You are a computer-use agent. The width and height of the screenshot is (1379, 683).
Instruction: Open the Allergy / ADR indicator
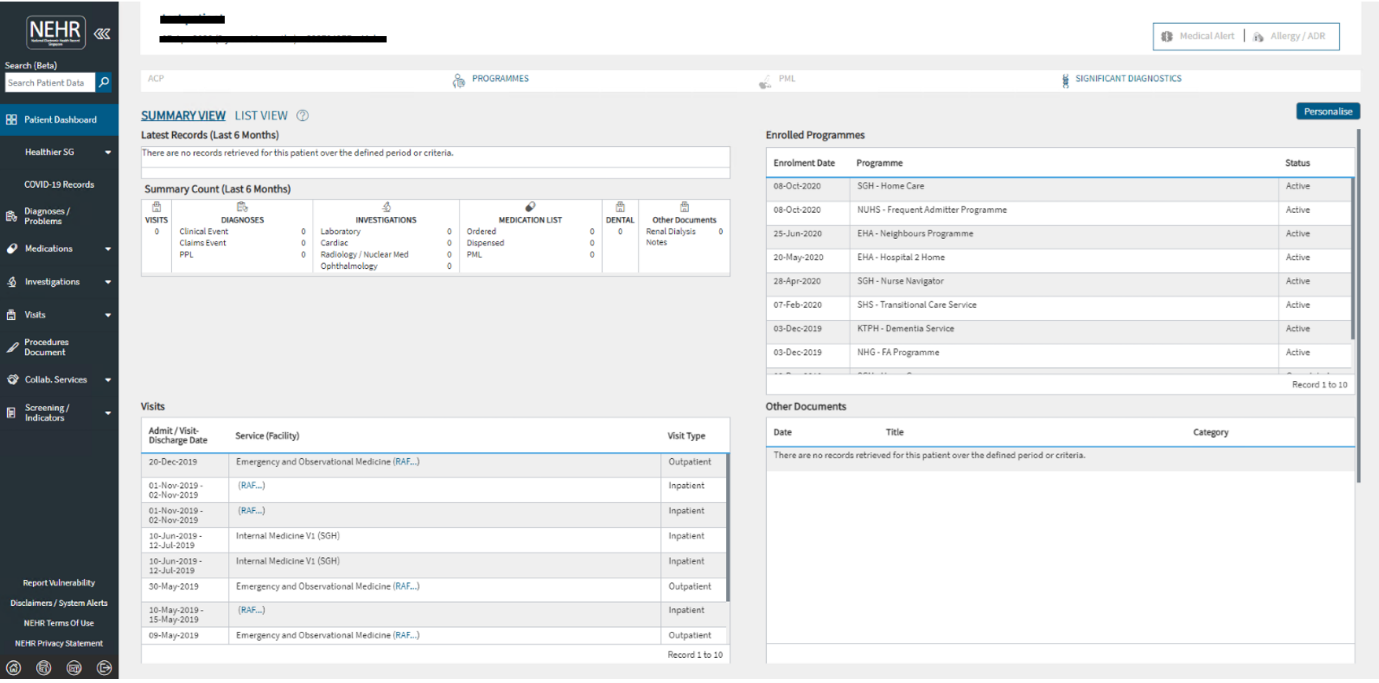(x=1296, y=37)
